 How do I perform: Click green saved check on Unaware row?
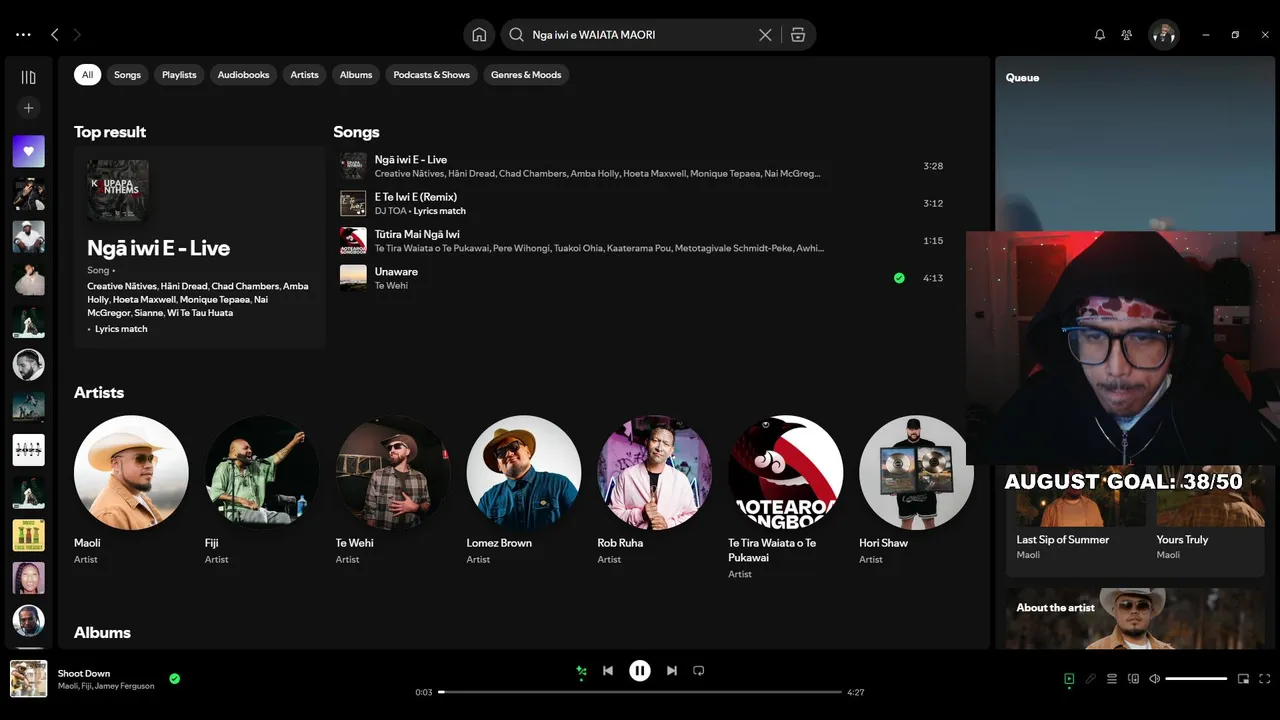tap(899, 278)
